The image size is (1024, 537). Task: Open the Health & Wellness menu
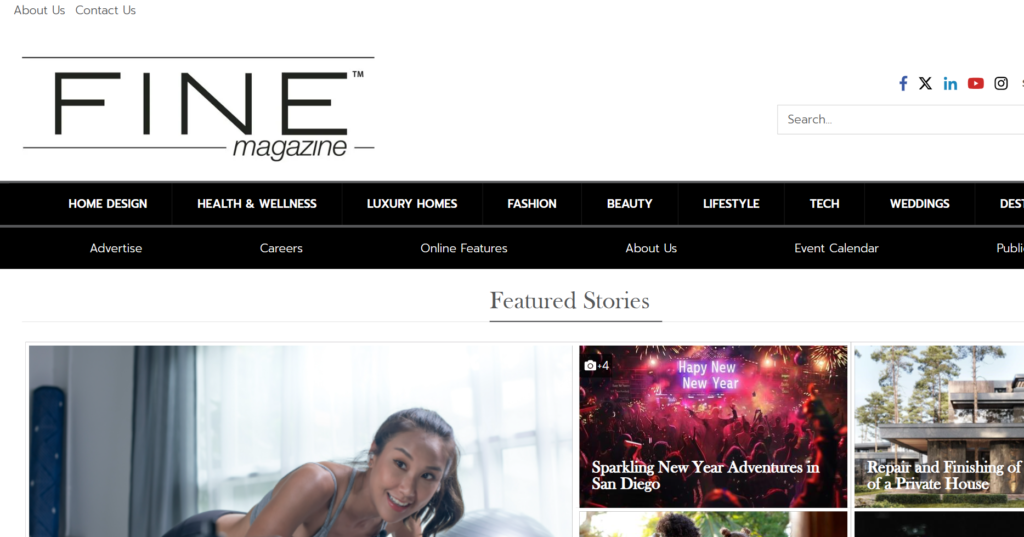[257, 204]
